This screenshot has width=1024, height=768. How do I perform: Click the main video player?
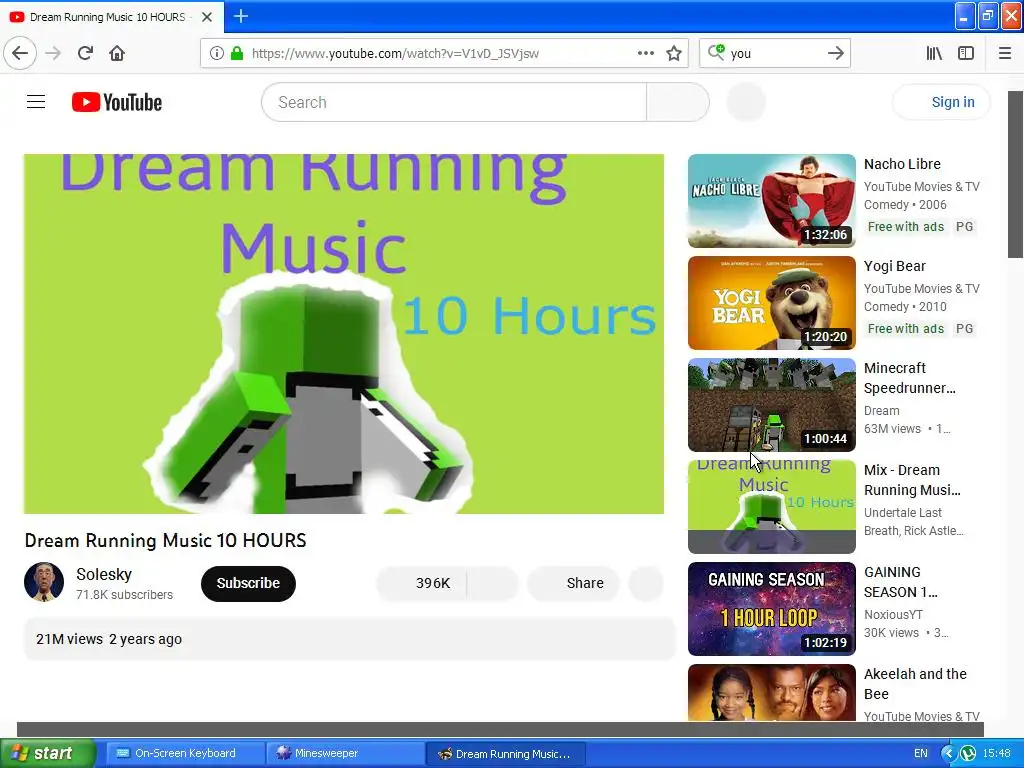(344, 334)
